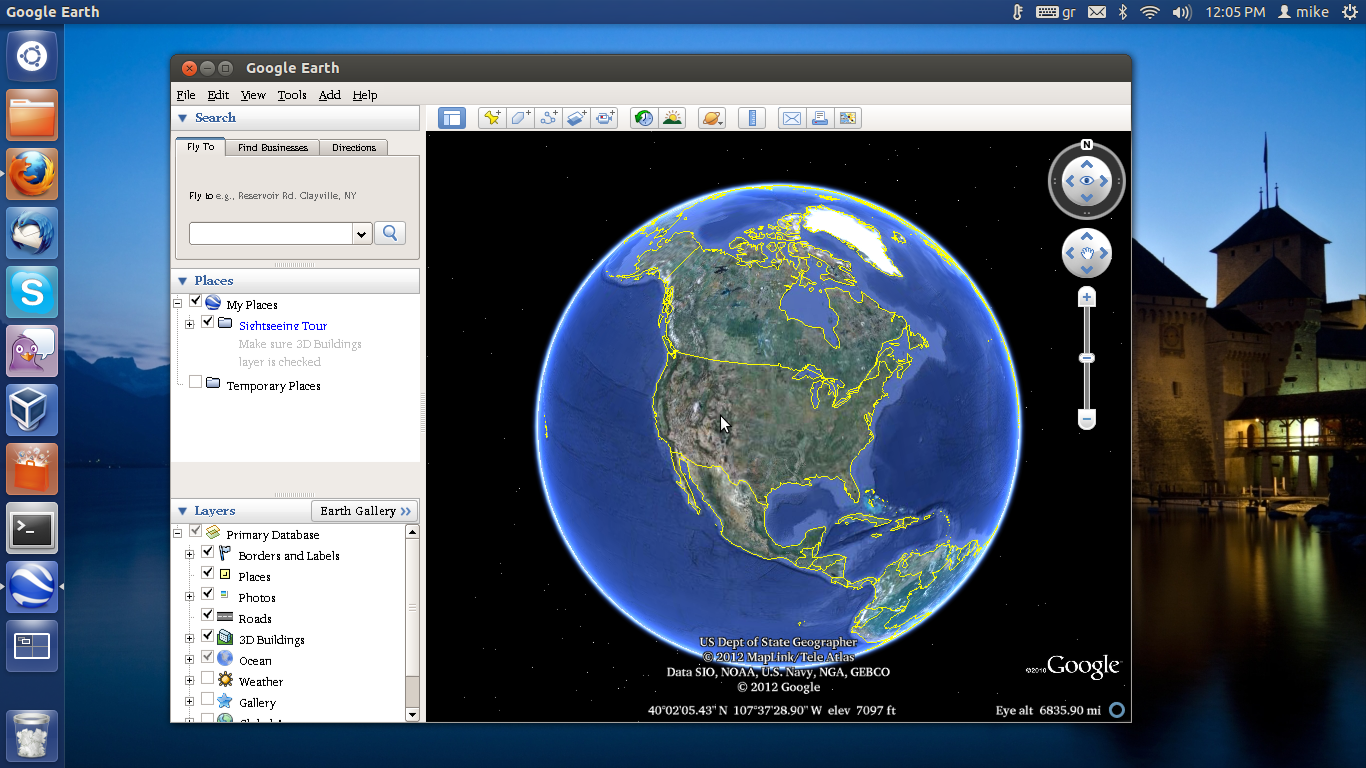Image resolution: width=1366 pixels, height=768 pixels.
Task: Show sunlight across the landscape
Action: pos(672,118)
